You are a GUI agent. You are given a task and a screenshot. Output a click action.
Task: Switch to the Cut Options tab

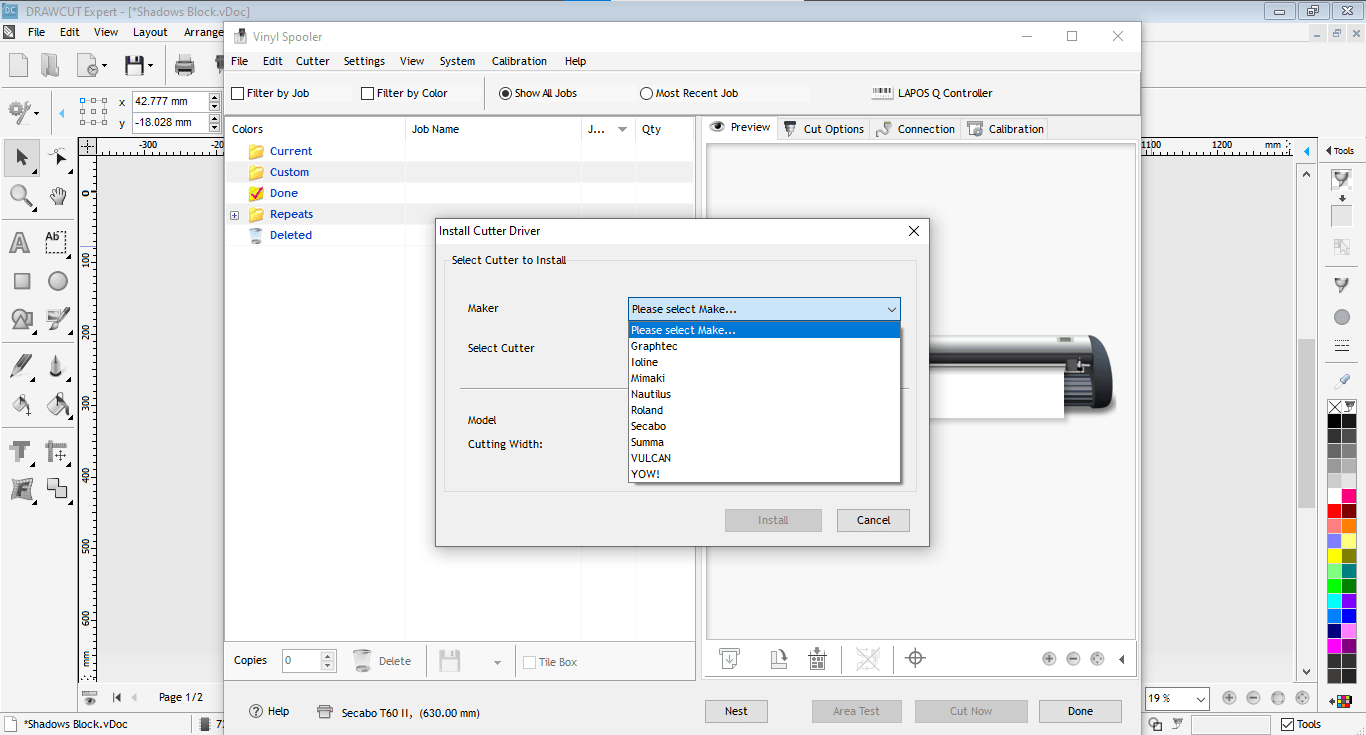(823, 129)
